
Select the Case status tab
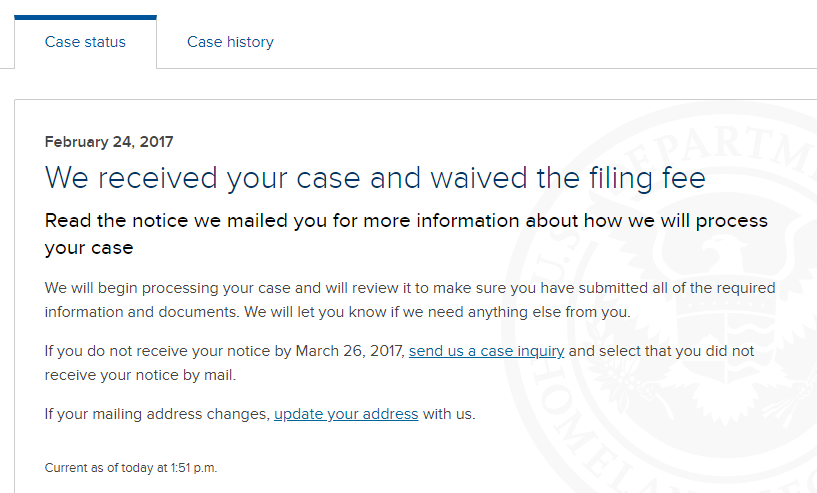(85, 42)
